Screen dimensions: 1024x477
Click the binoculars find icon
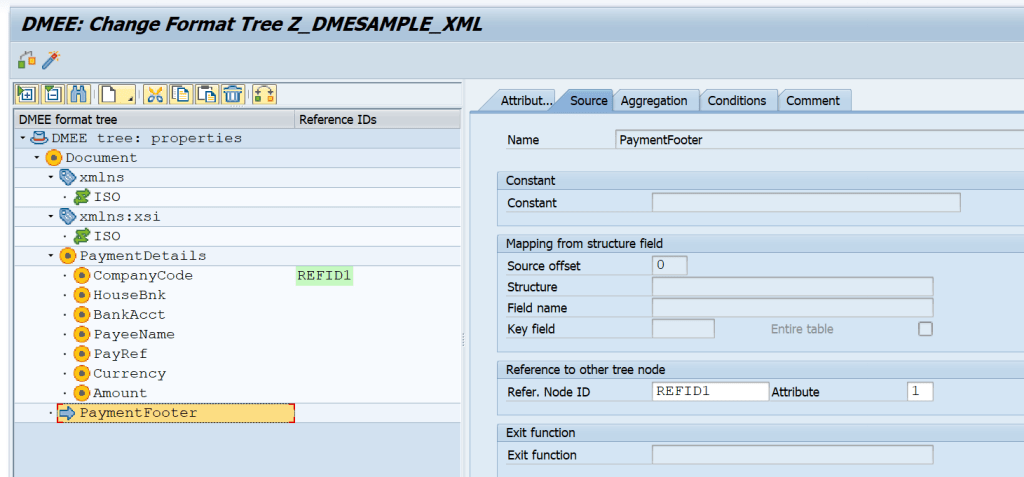coord(78,95)
